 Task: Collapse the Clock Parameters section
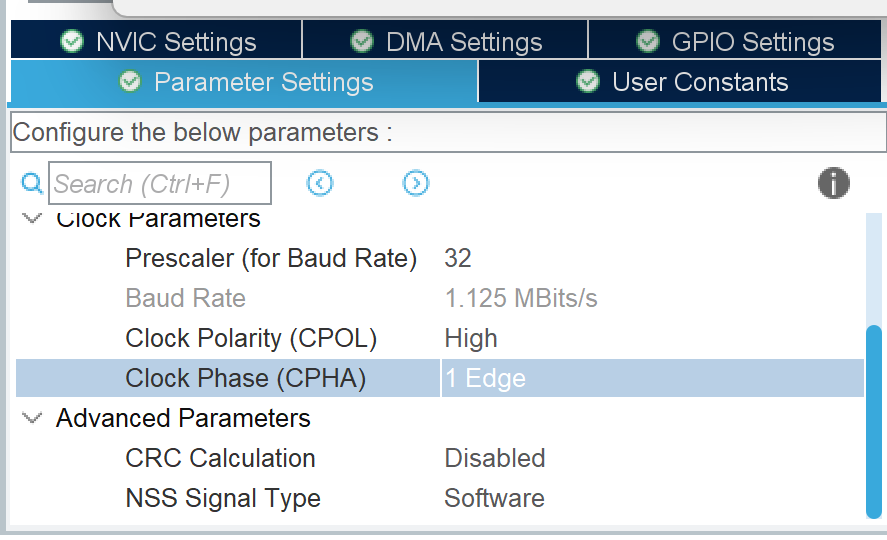click(x=32, y=218)
